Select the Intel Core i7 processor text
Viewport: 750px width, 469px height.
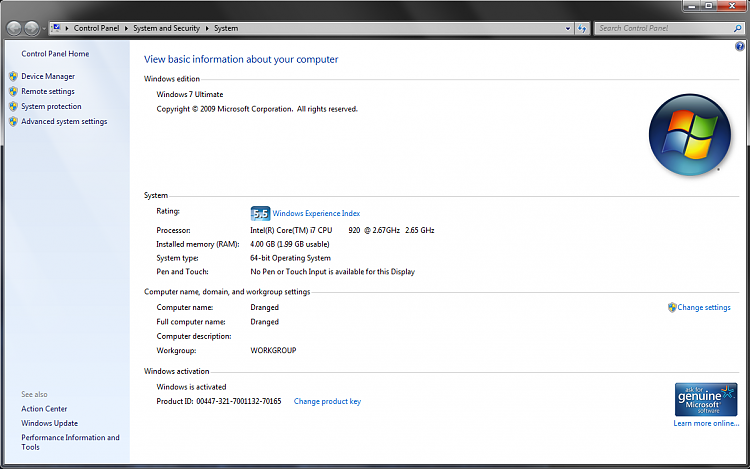click(x=342, y=230)
